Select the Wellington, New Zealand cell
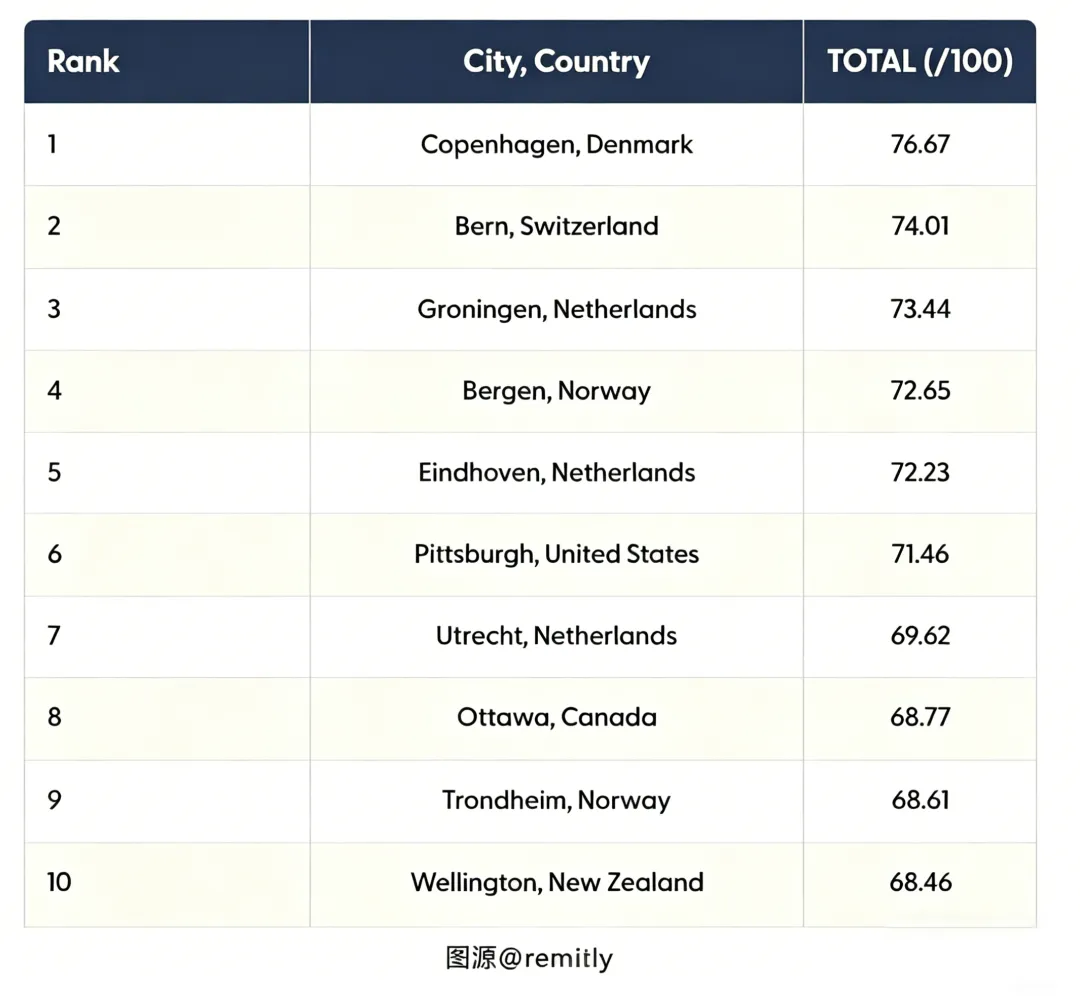The width and height of the screenshot is (1080, 998). 556,883
